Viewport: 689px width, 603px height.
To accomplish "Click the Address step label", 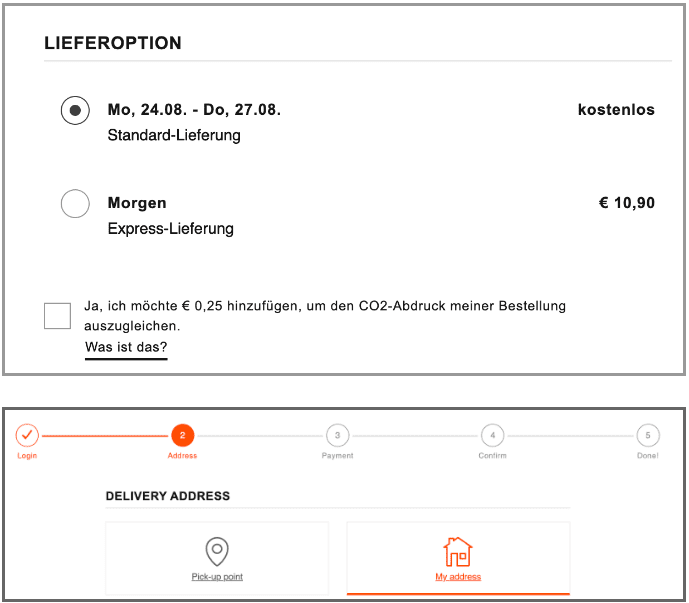I will click(x=182, y=456).
